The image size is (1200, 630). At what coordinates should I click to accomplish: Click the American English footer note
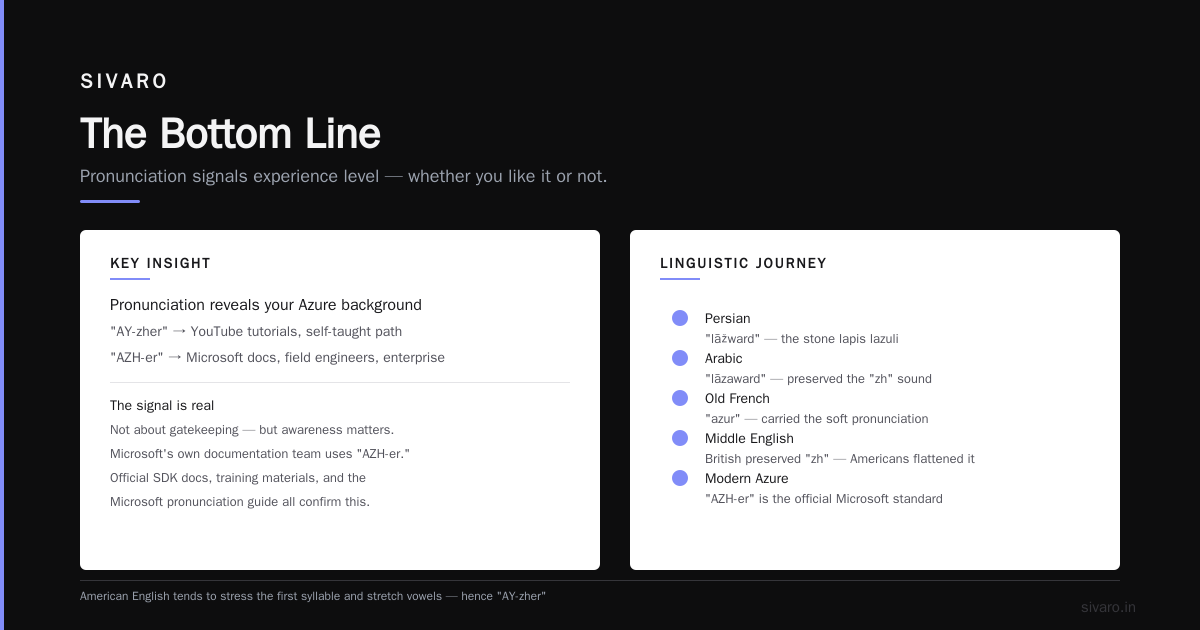point(313,596)
